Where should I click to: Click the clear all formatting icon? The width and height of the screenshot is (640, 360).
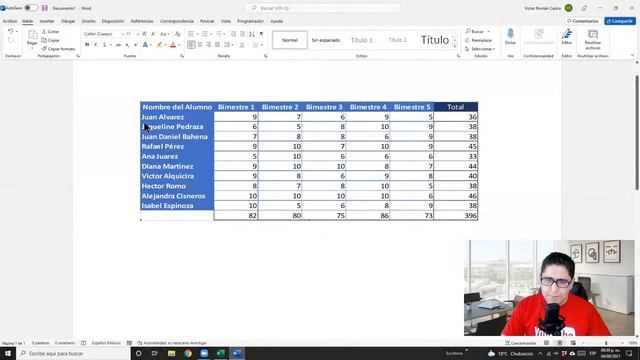[x=178, y=34]
